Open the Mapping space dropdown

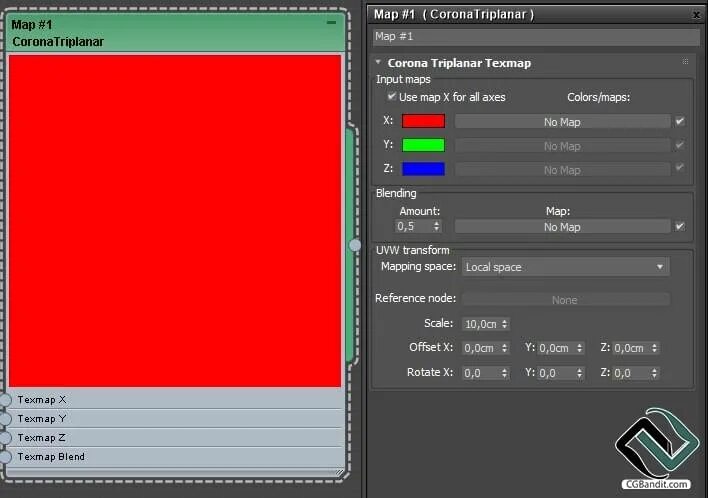tap(565, 267)
